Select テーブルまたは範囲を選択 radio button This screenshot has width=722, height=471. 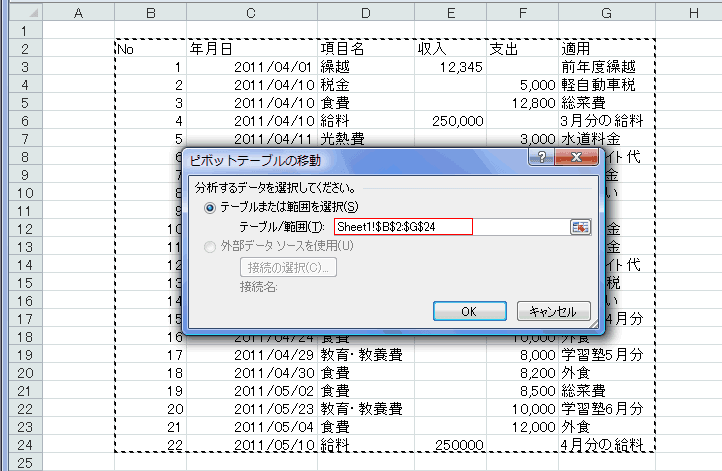[x=210, y=208]
